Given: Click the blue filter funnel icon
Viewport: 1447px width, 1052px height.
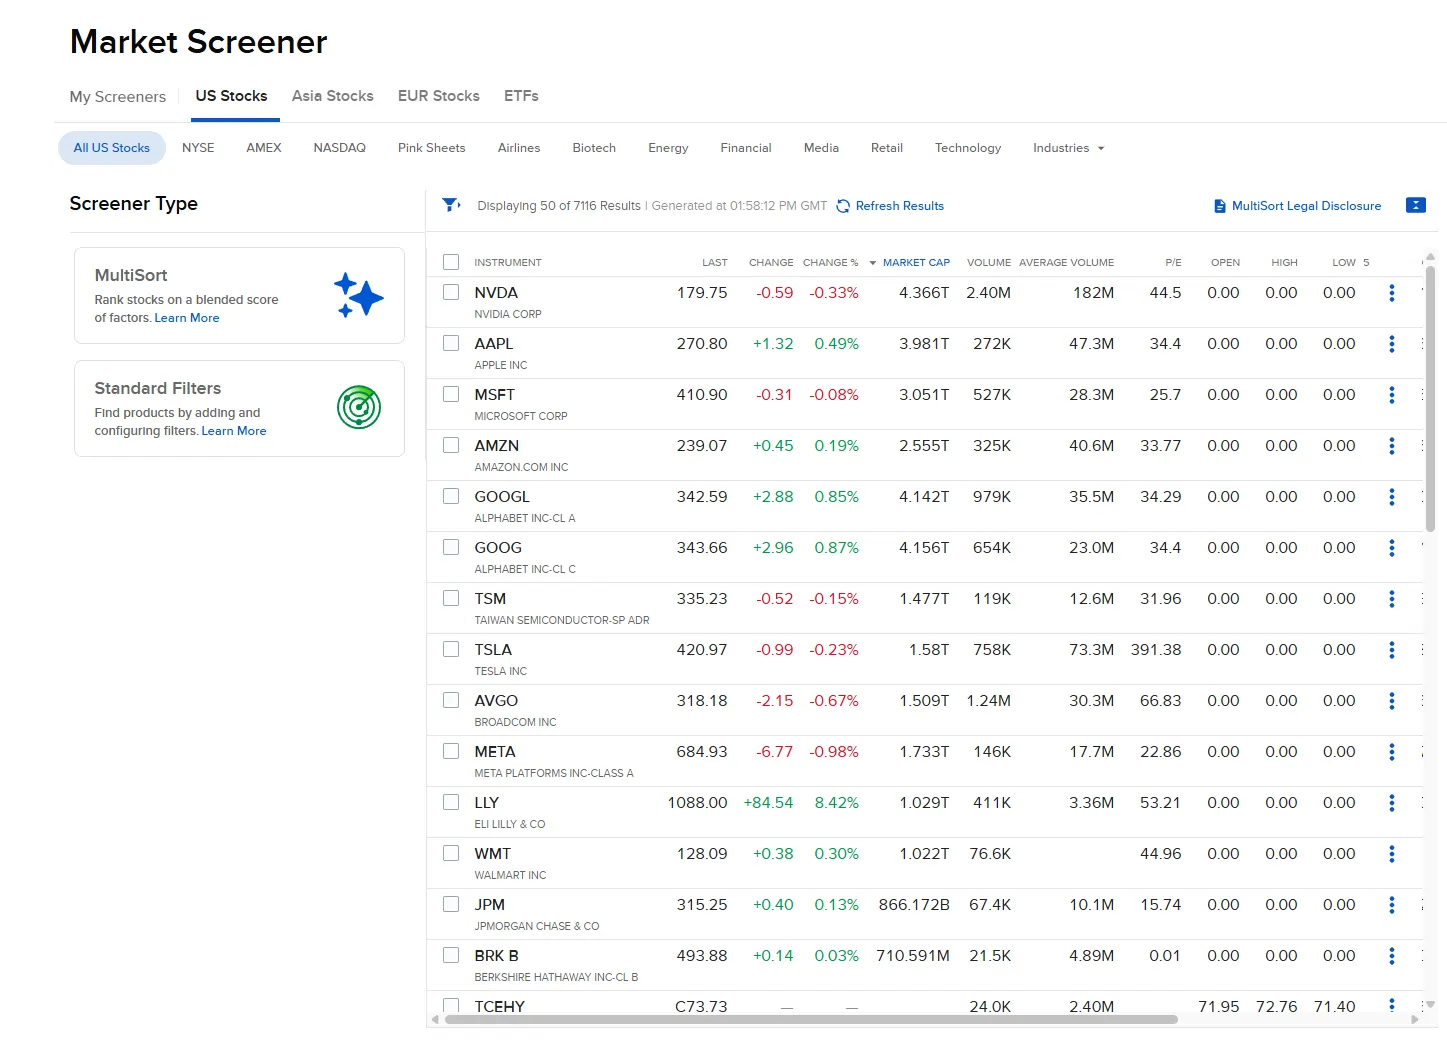Looking at the screenshot, I should click(x=451, y=204).
